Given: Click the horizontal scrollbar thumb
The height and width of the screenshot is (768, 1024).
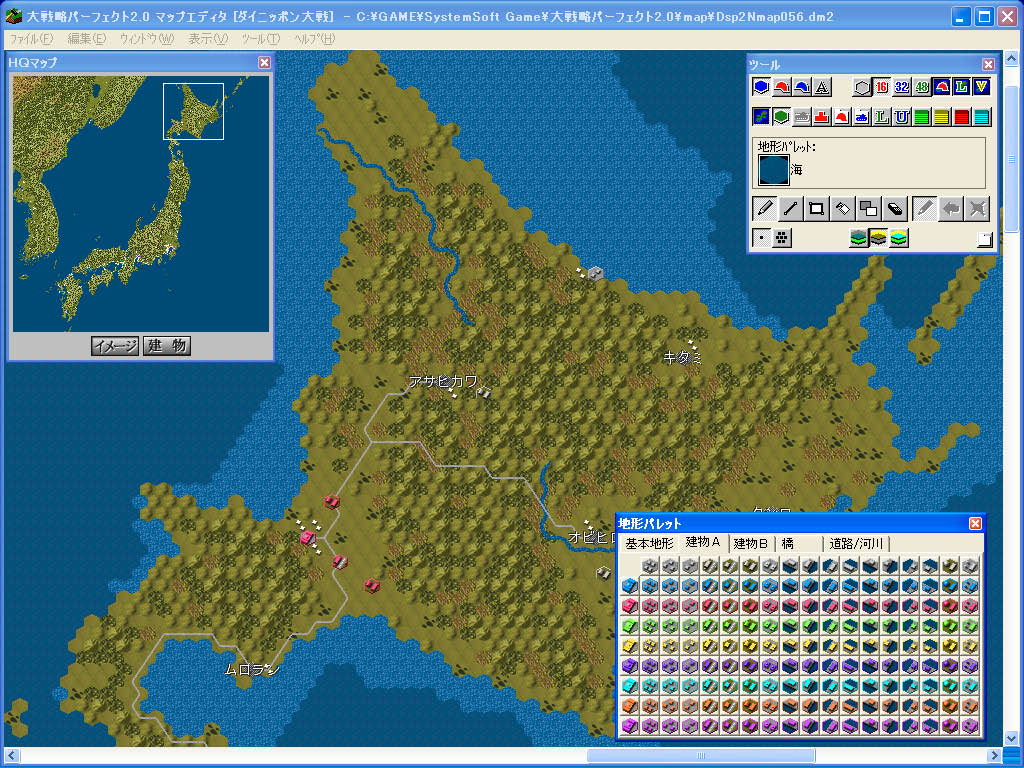Looking at the screenshot, I should coord(700,756).
